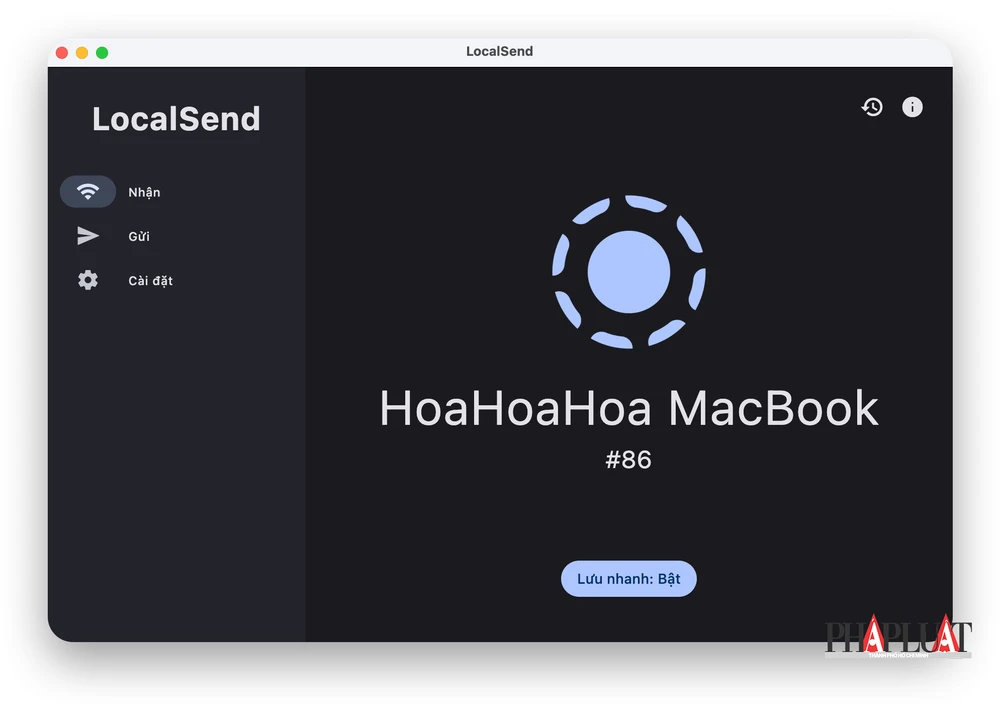Click the "Lưu nhanh: Bật" pill button

pos(628,578)
